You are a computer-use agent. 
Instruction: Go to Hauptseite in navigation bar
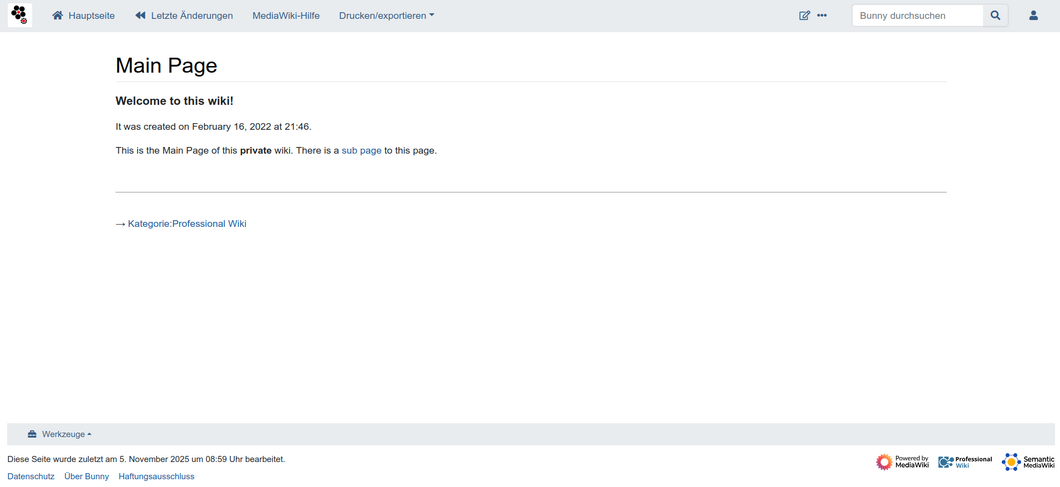[83, 16]
